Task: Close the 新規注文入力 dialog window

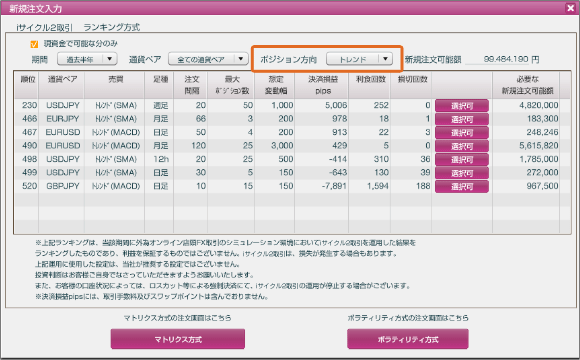Action: [x=570, y=8]
